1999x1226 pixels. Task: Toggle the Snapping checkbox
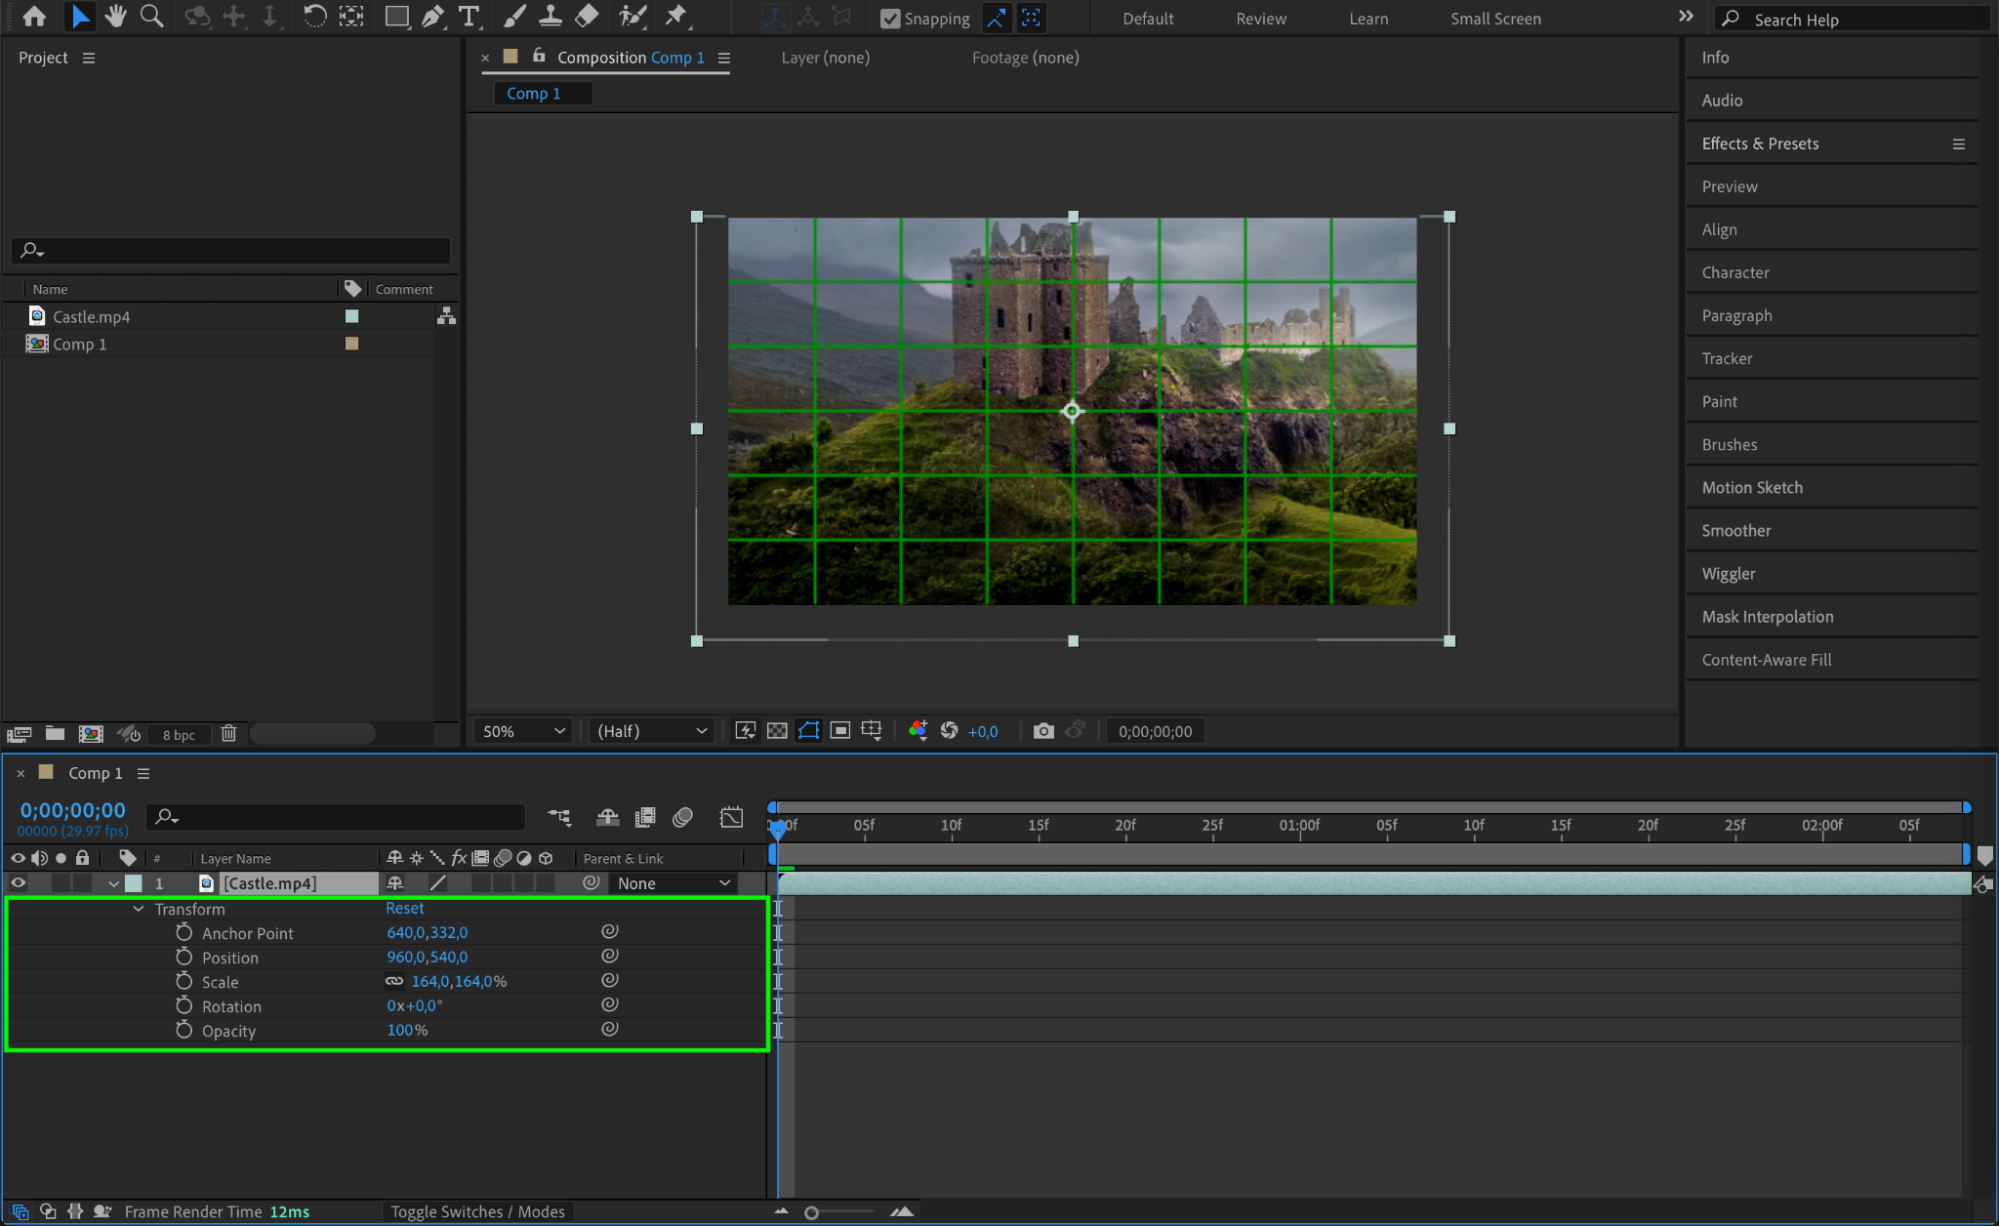click(889, 18)
